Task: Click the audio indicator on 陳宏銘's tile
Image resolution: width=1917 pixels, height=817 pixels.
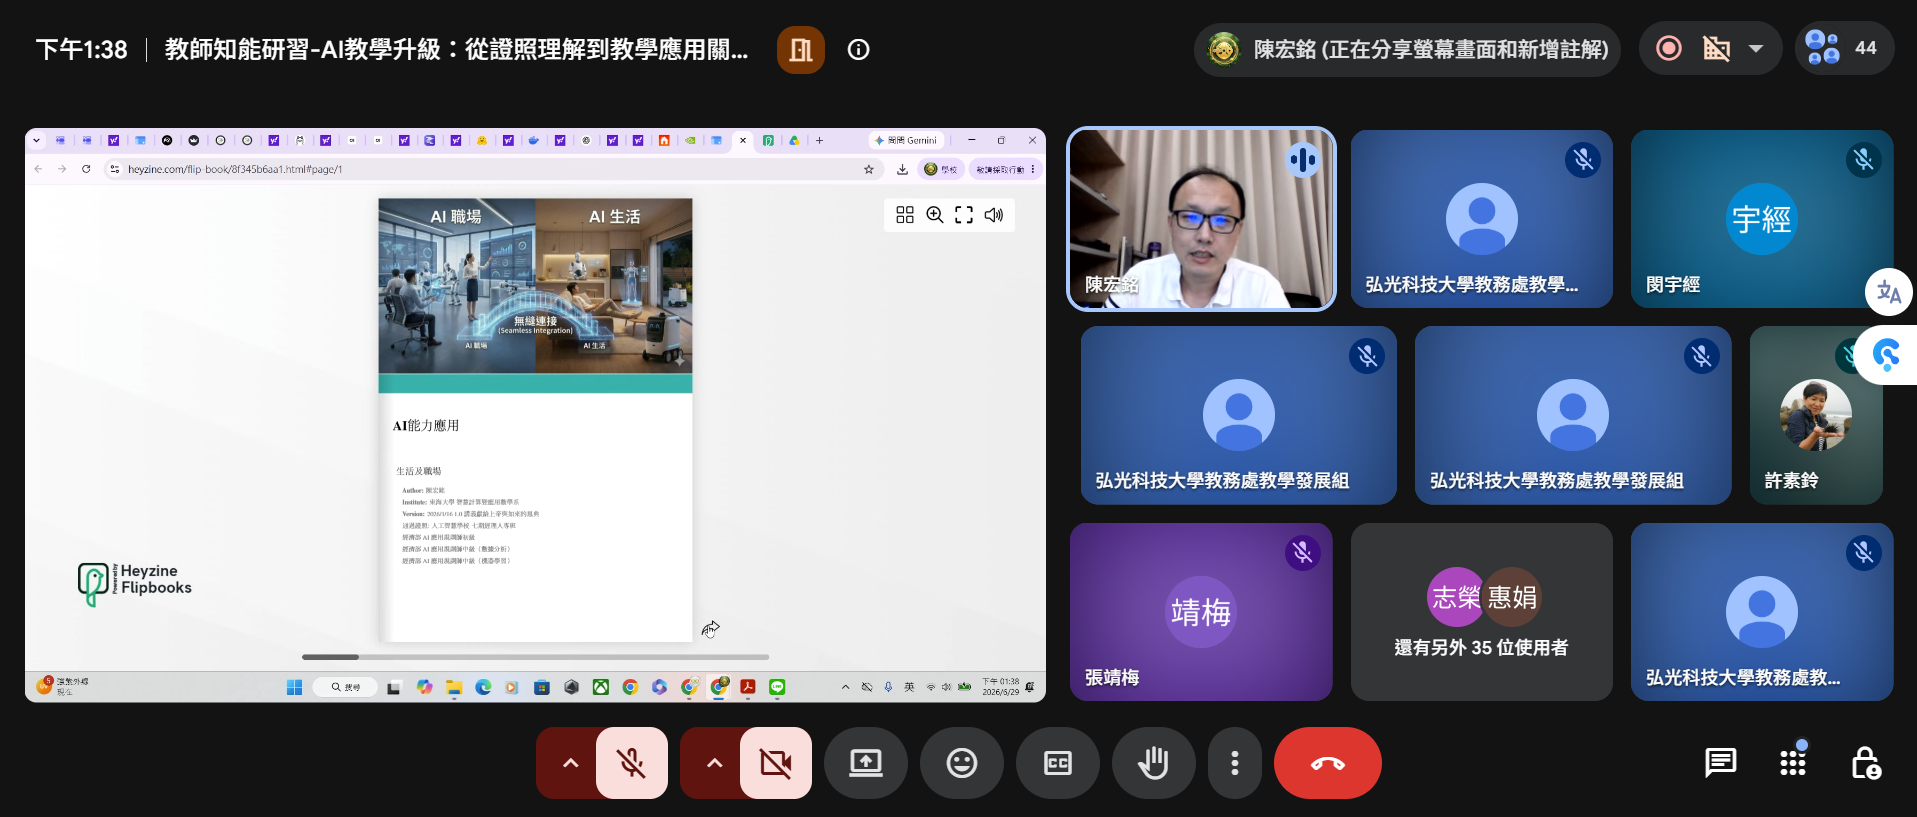Action: 1302,160
